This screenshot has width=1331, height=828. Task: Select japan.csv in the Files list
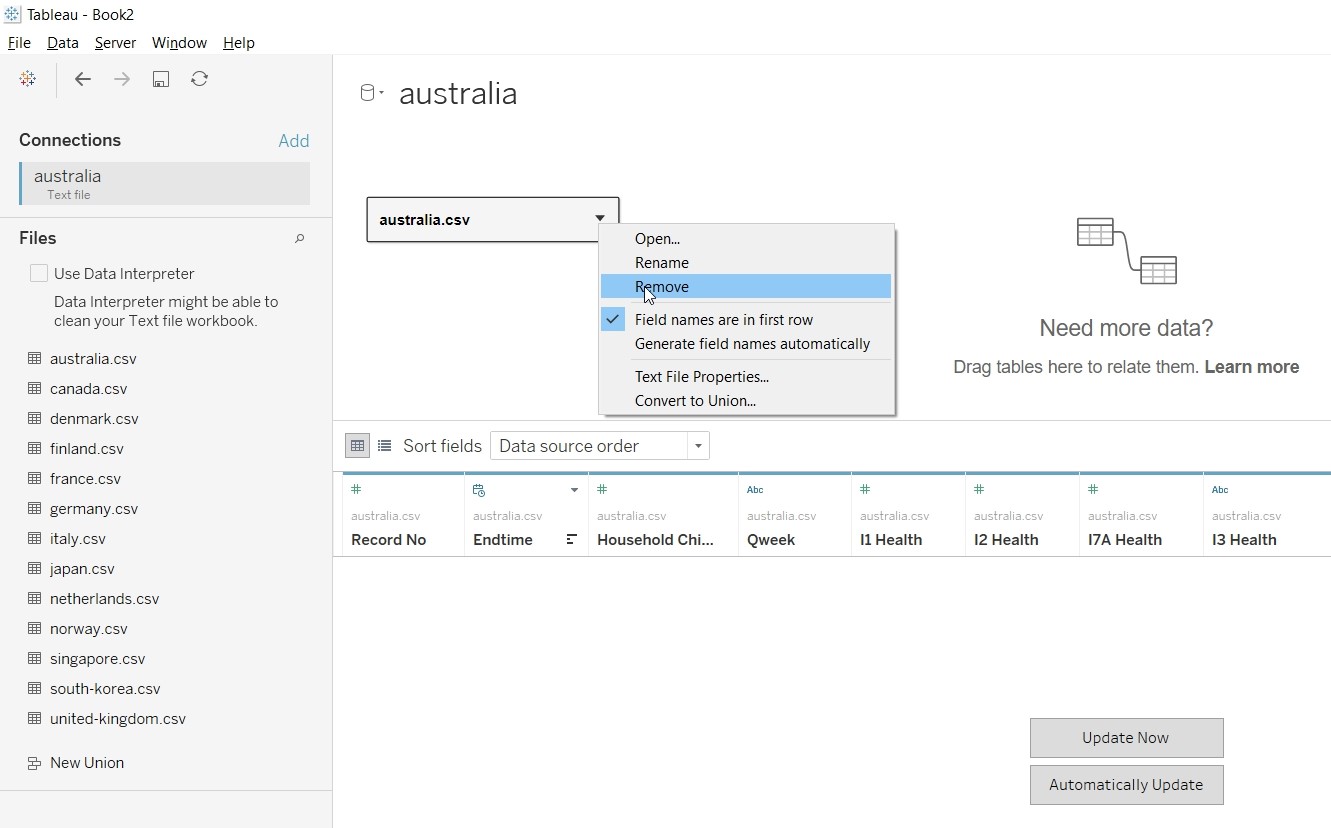82,569
